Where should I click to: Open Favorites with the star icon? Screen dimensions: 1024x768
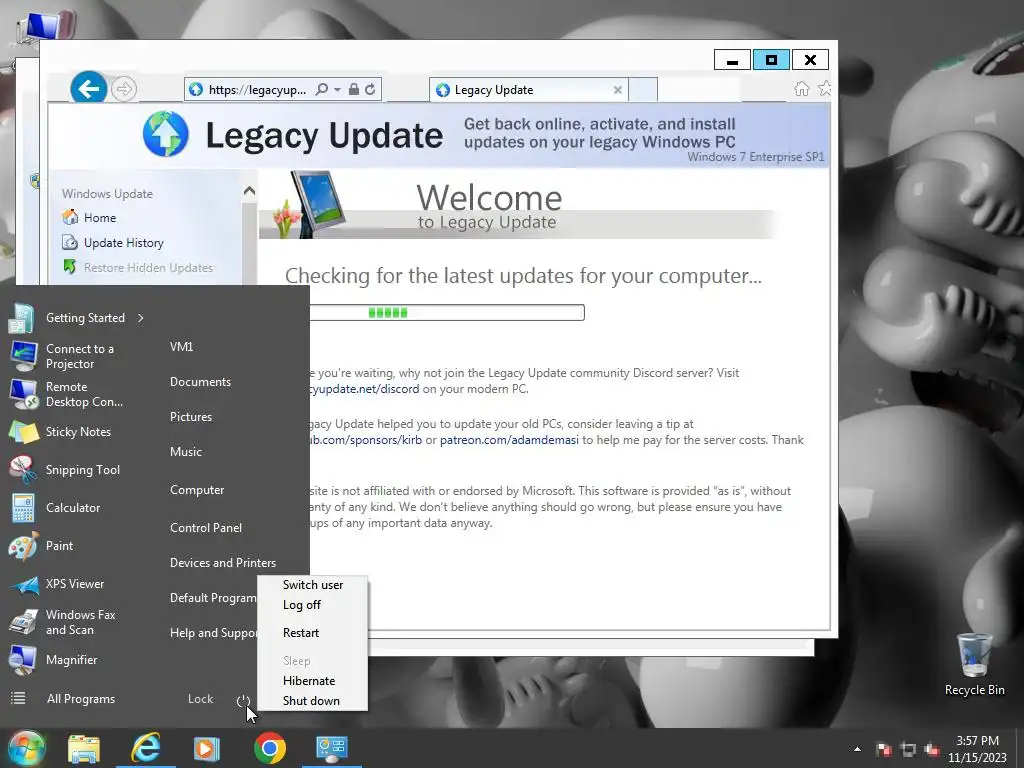[x=824, y=89]
